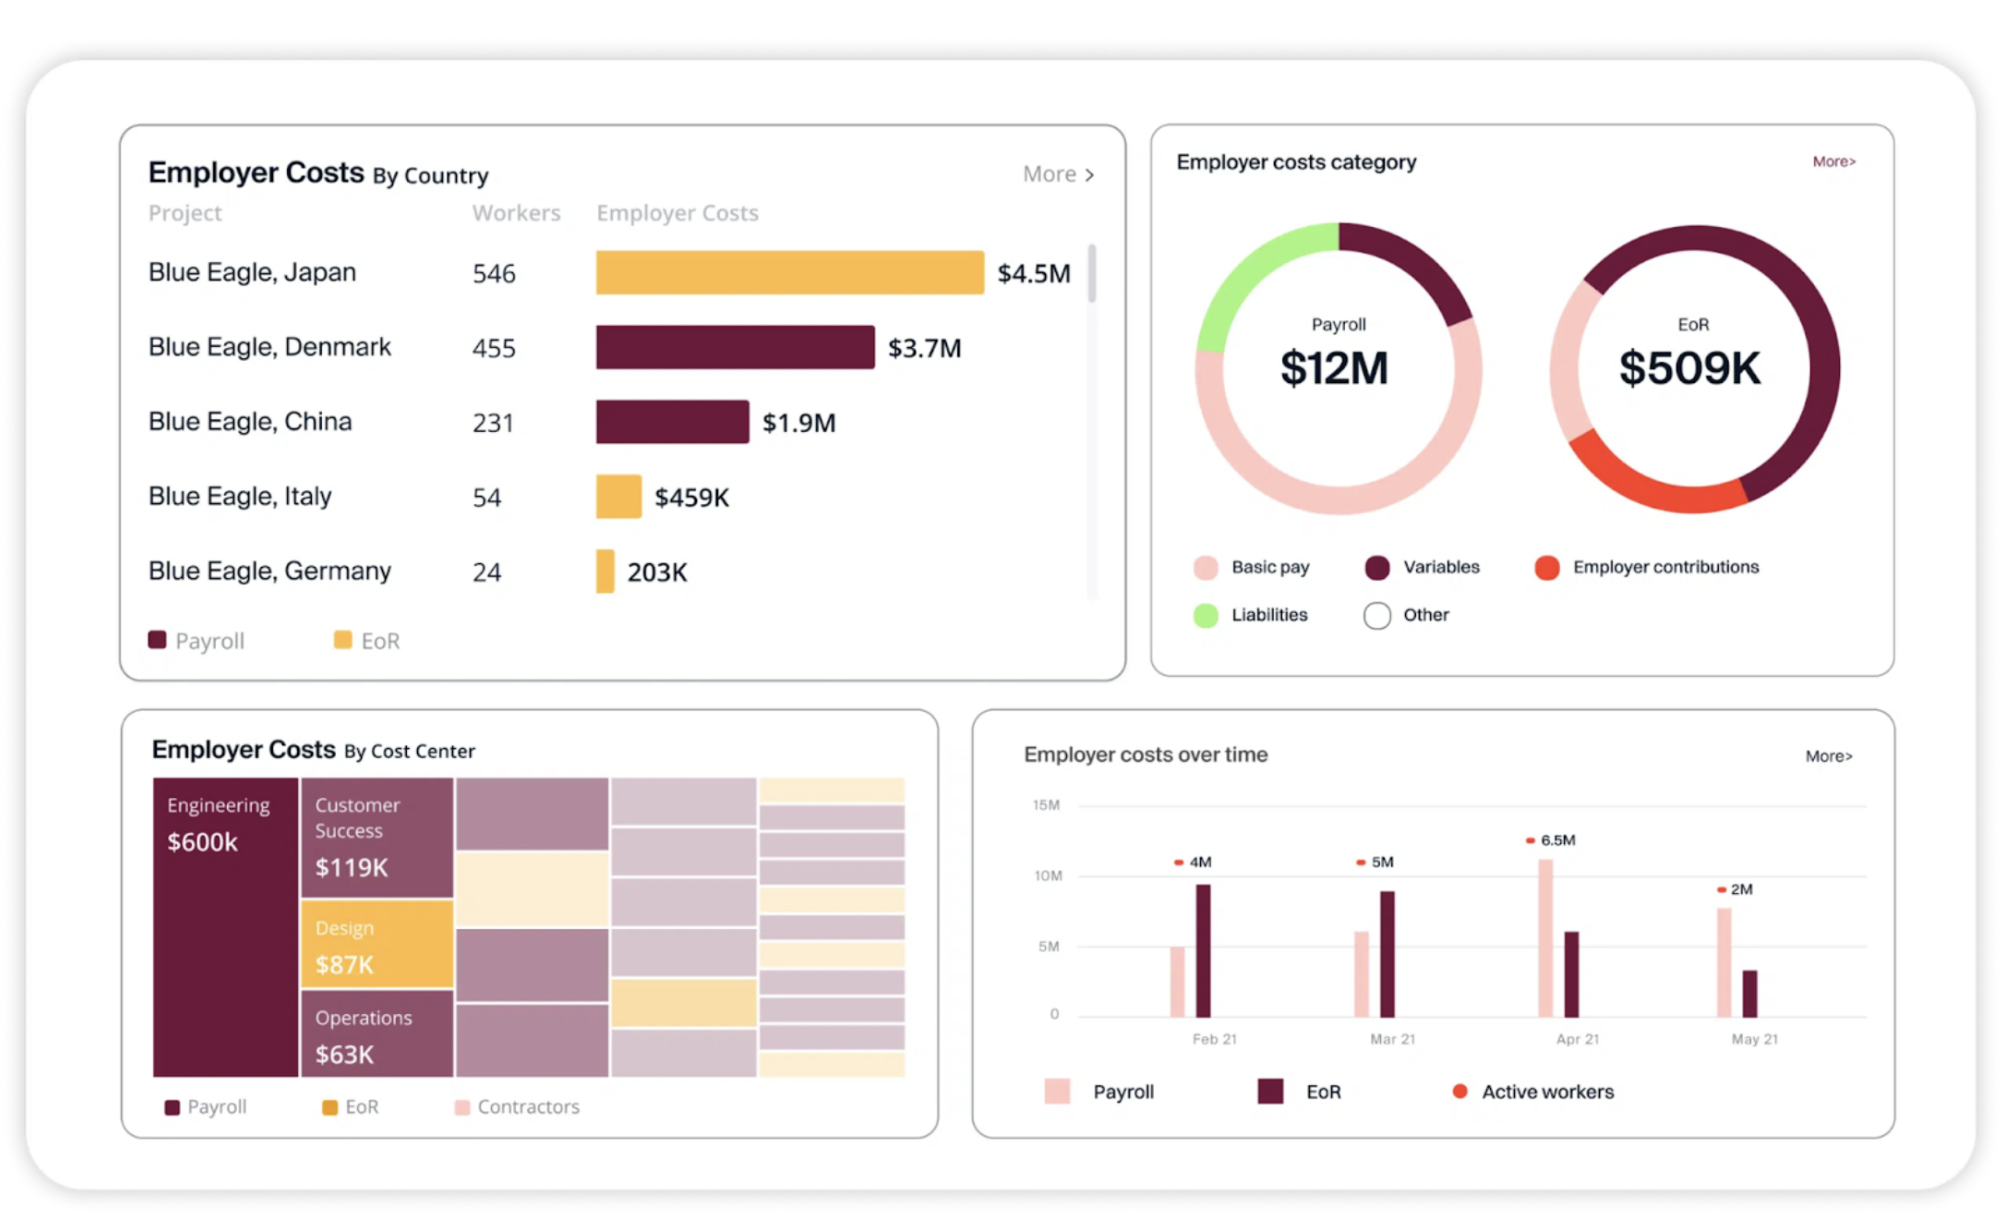Click the Engineering $600k treemap tile
This screenshot has height=1224, width=2006.
(x=225, y=927)
